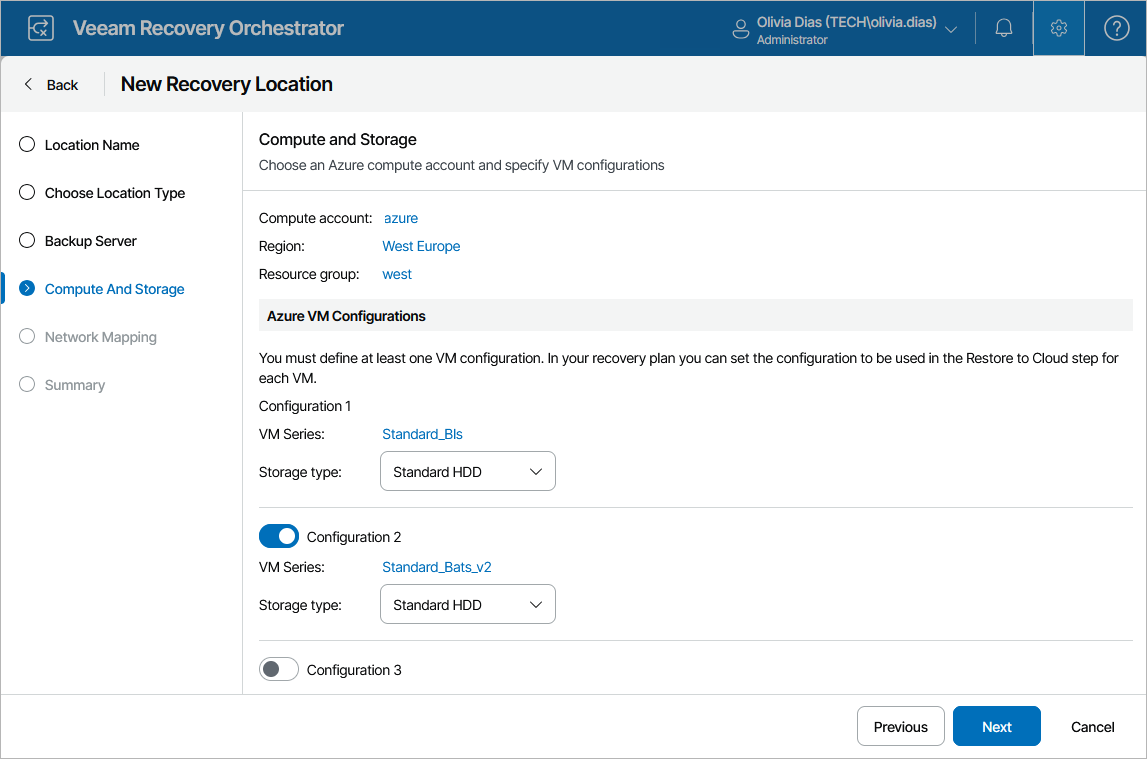
Task: Click the Compute And Storage step icon
Action: click(x=27, y=289)
